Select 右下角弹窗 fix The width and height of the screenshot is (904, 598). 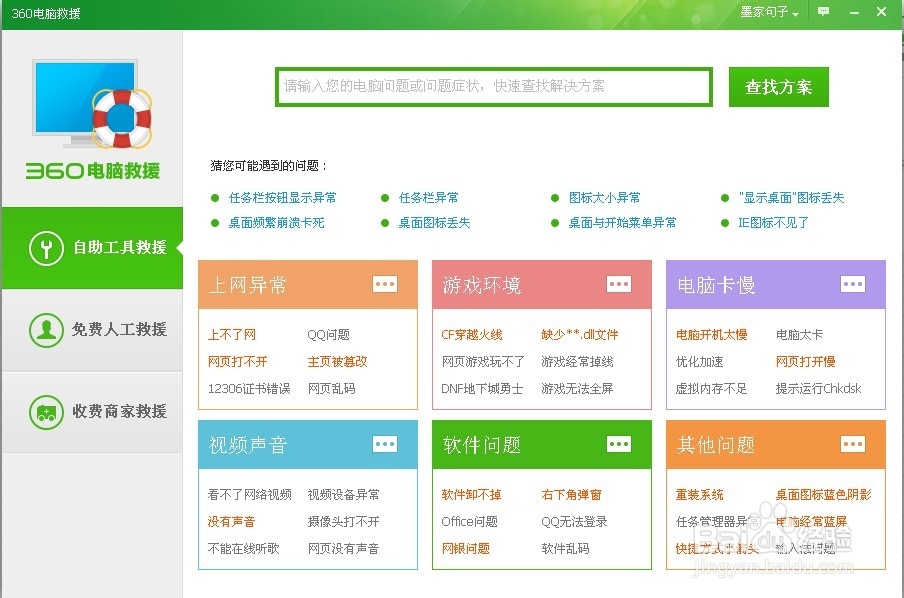571,494
